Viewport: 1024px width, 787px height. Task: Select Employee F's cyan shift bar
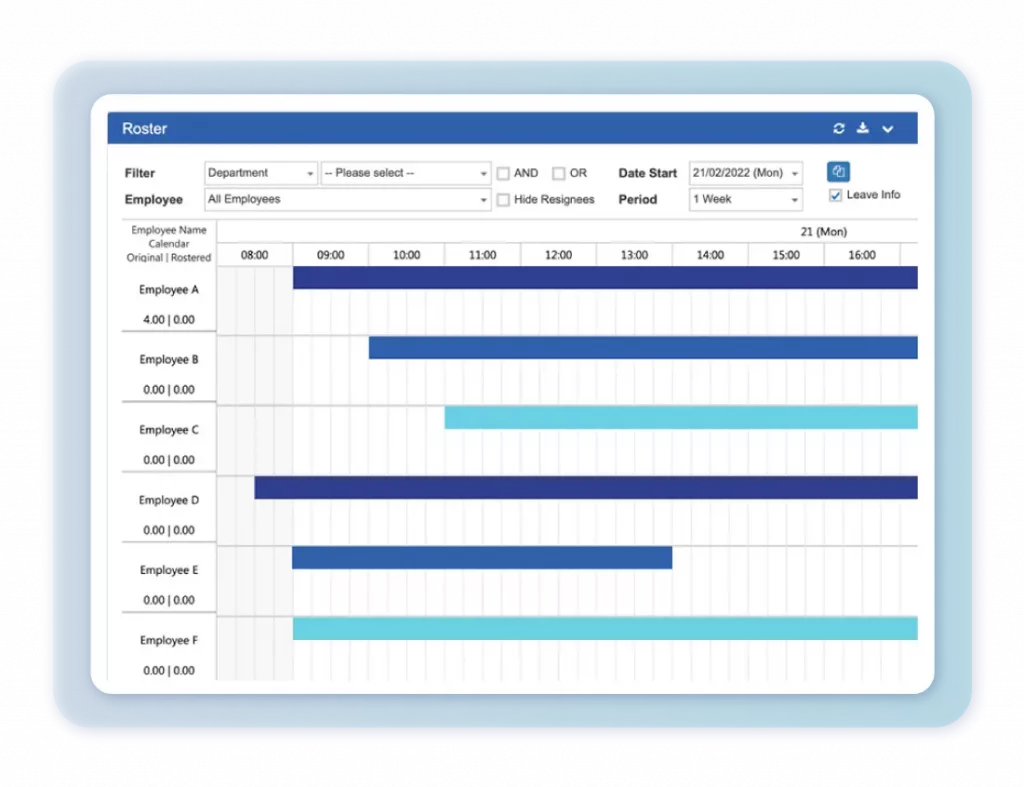pos(605,628)
